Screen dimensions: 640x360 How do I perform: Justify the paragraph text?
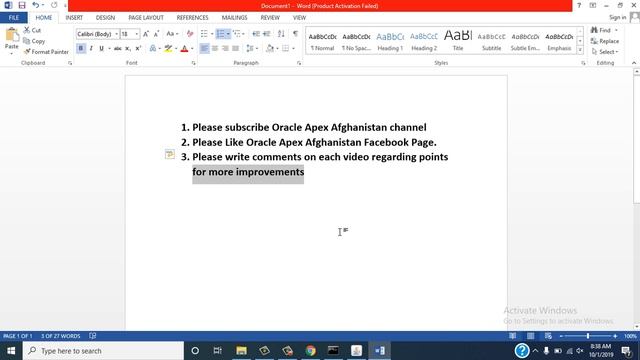pyautogui.click(x=236, y=49)
